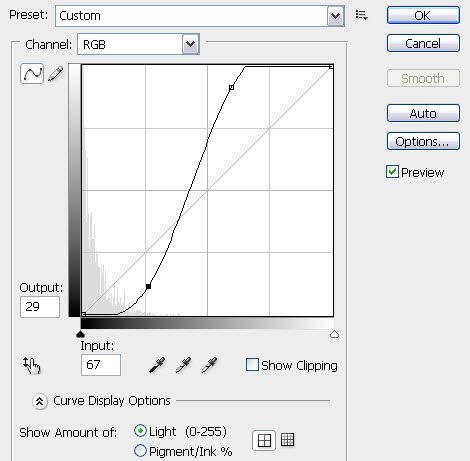Click the black point input slider

(80, 334)
